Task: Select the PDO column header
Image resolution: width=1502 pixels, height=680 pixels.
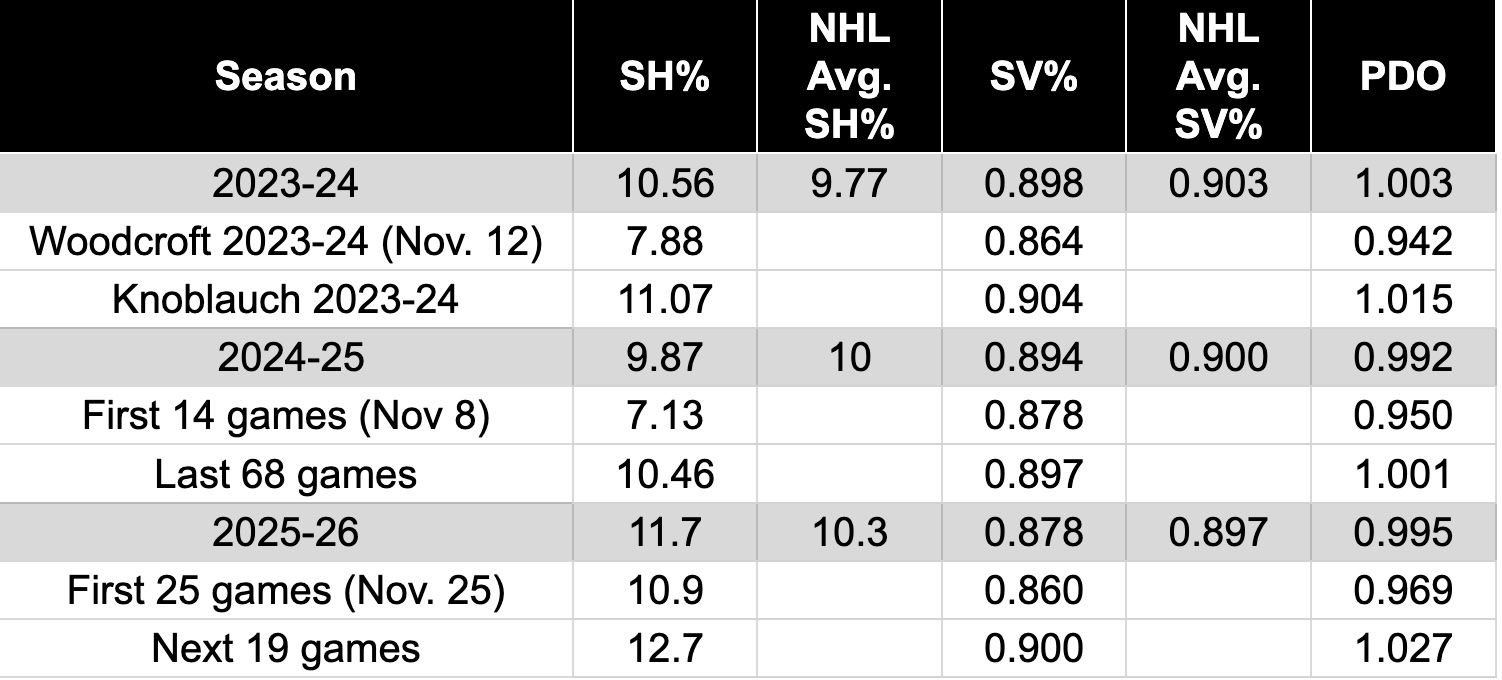Action: [x=1402, y=77]
